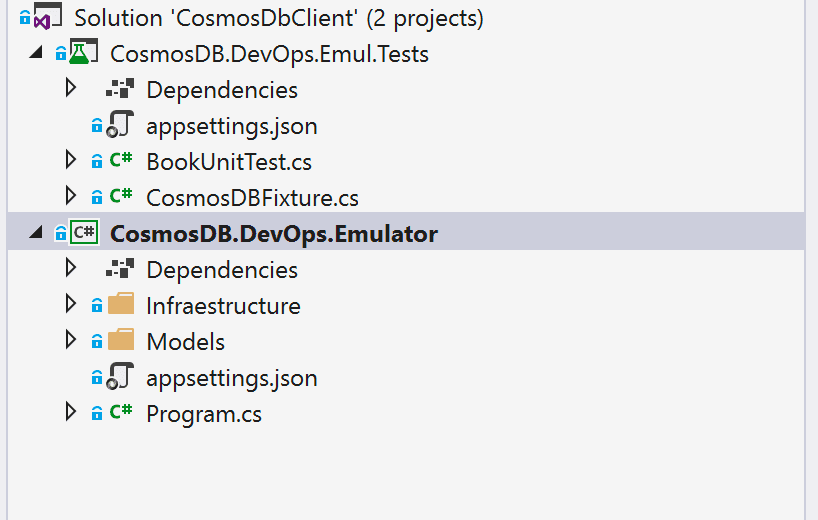Click the Infraestructure folder icon
The width and height of the screenshot is (818, 520).
click(x=121, y=304)
